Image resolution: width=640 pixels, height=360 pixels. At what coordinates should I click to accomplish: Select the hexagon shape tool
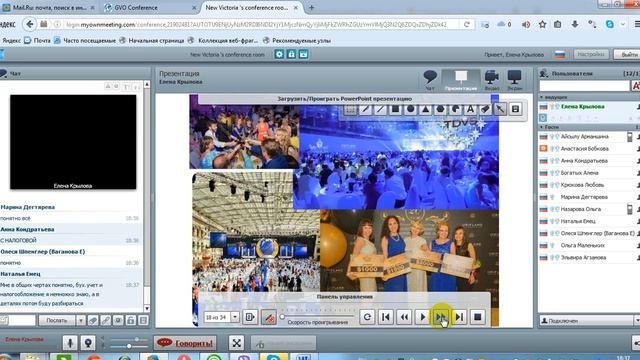point(440,109)
